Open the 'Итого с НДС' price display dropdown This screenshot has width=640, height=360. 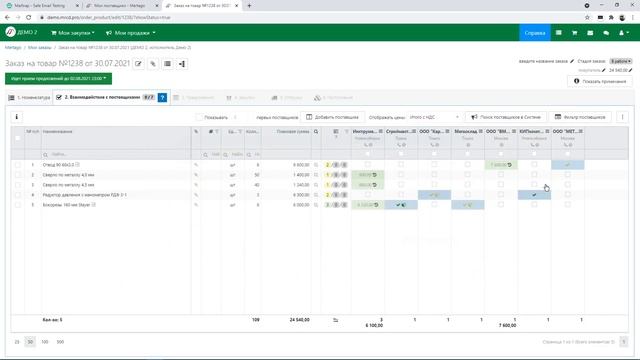(x=434, y=117)
